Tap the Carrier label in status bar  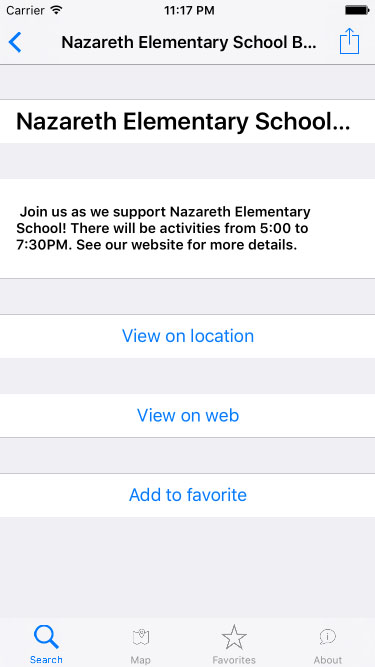coord(26,11)
